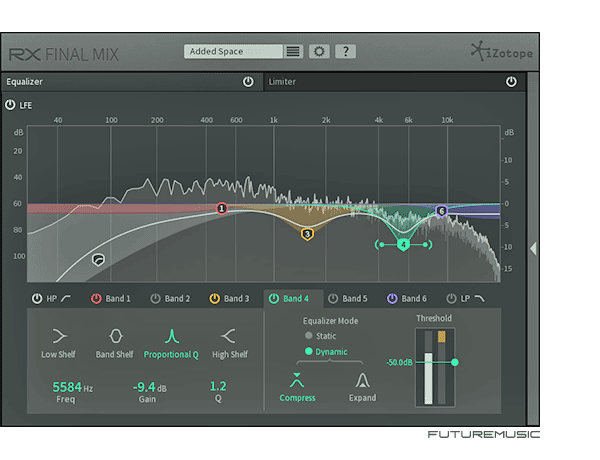Viewport: 600px width, 460px height.
Task: Open the help question mark button
Action: [x=346, y=51]
